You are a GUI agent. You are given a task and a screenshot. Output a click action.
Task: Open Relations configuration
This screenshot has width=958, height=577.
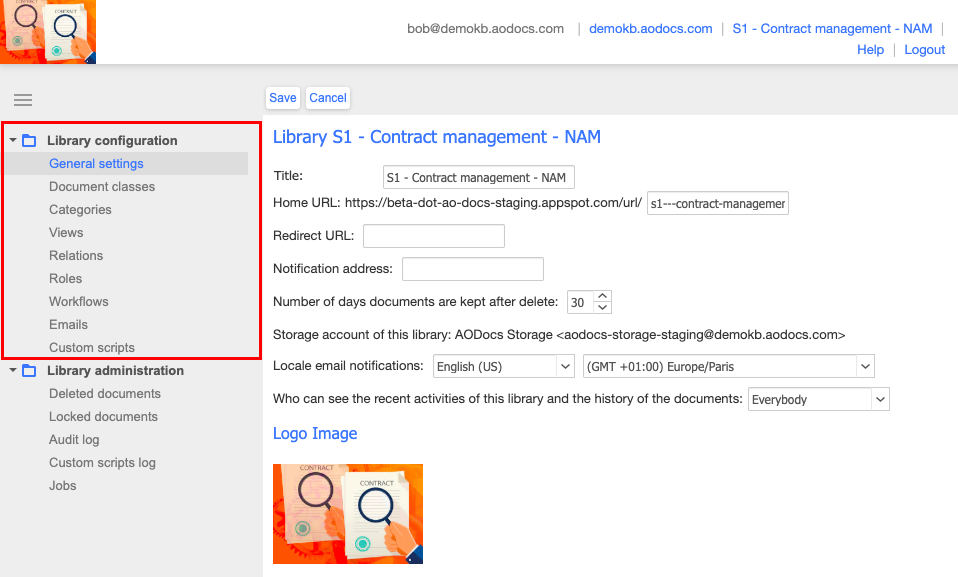click(76, 255)
